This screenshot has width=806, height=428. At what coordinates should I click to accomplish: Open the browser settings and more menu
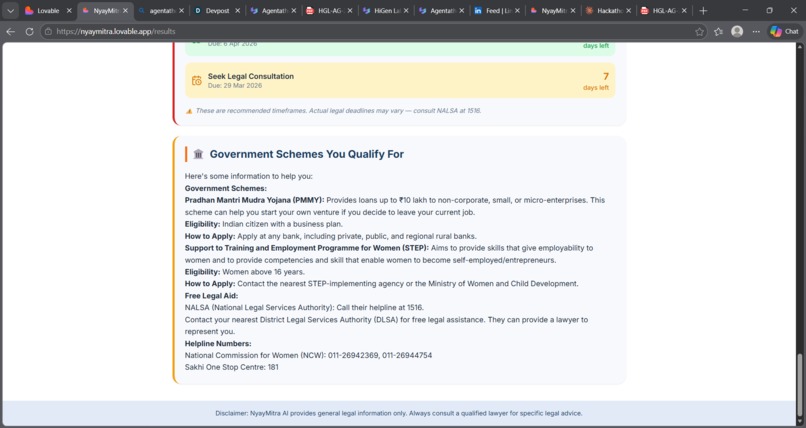coord(756,32)
